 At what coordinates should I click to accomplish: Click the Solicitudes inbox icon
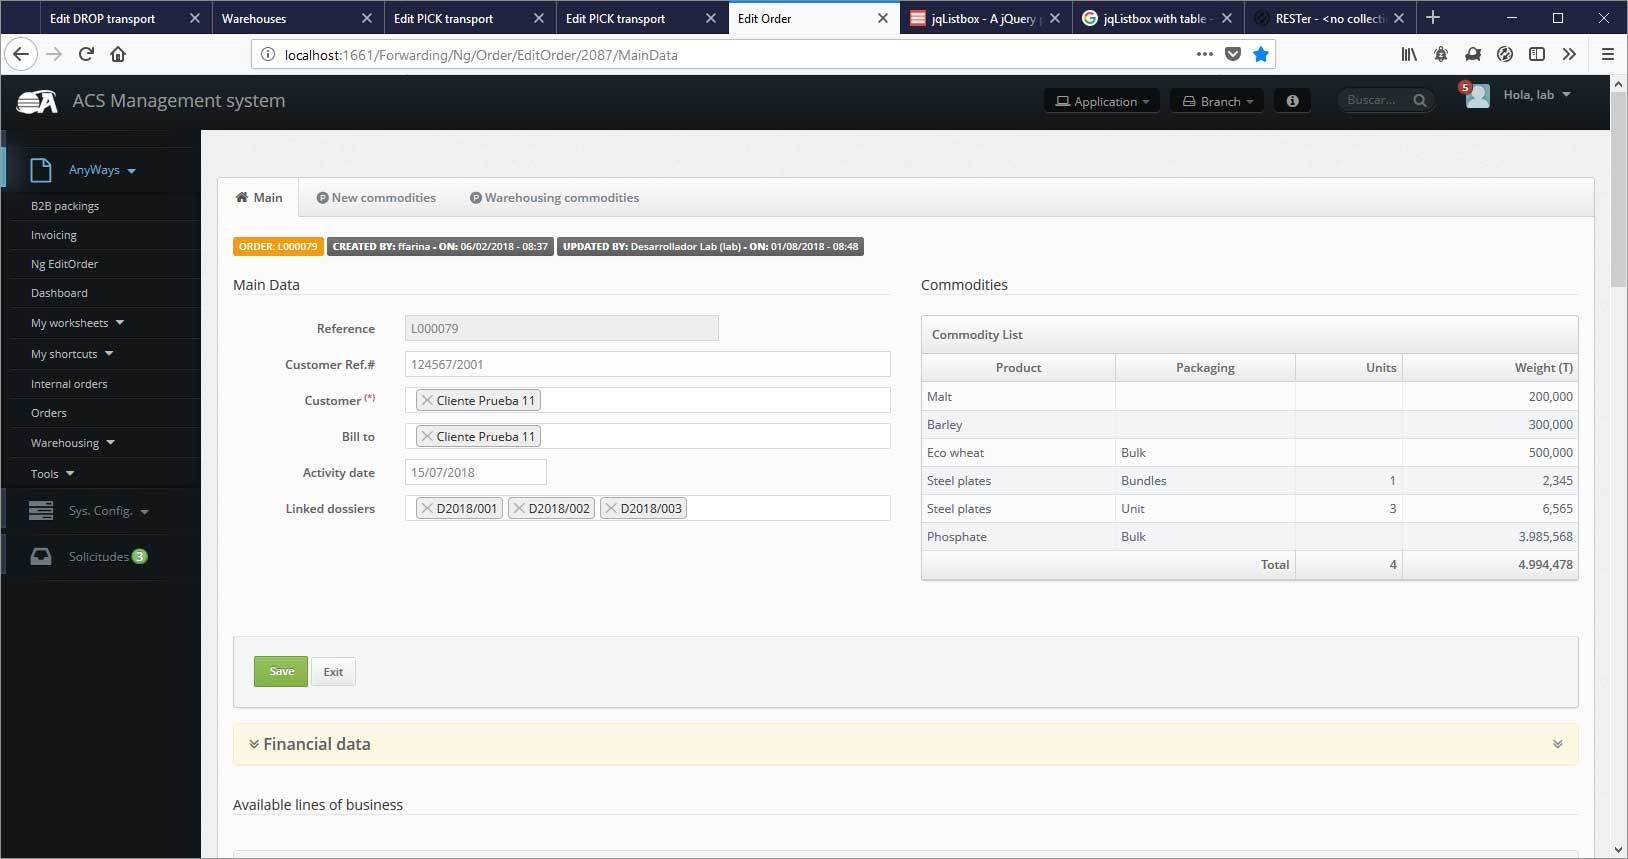(41, 556)
